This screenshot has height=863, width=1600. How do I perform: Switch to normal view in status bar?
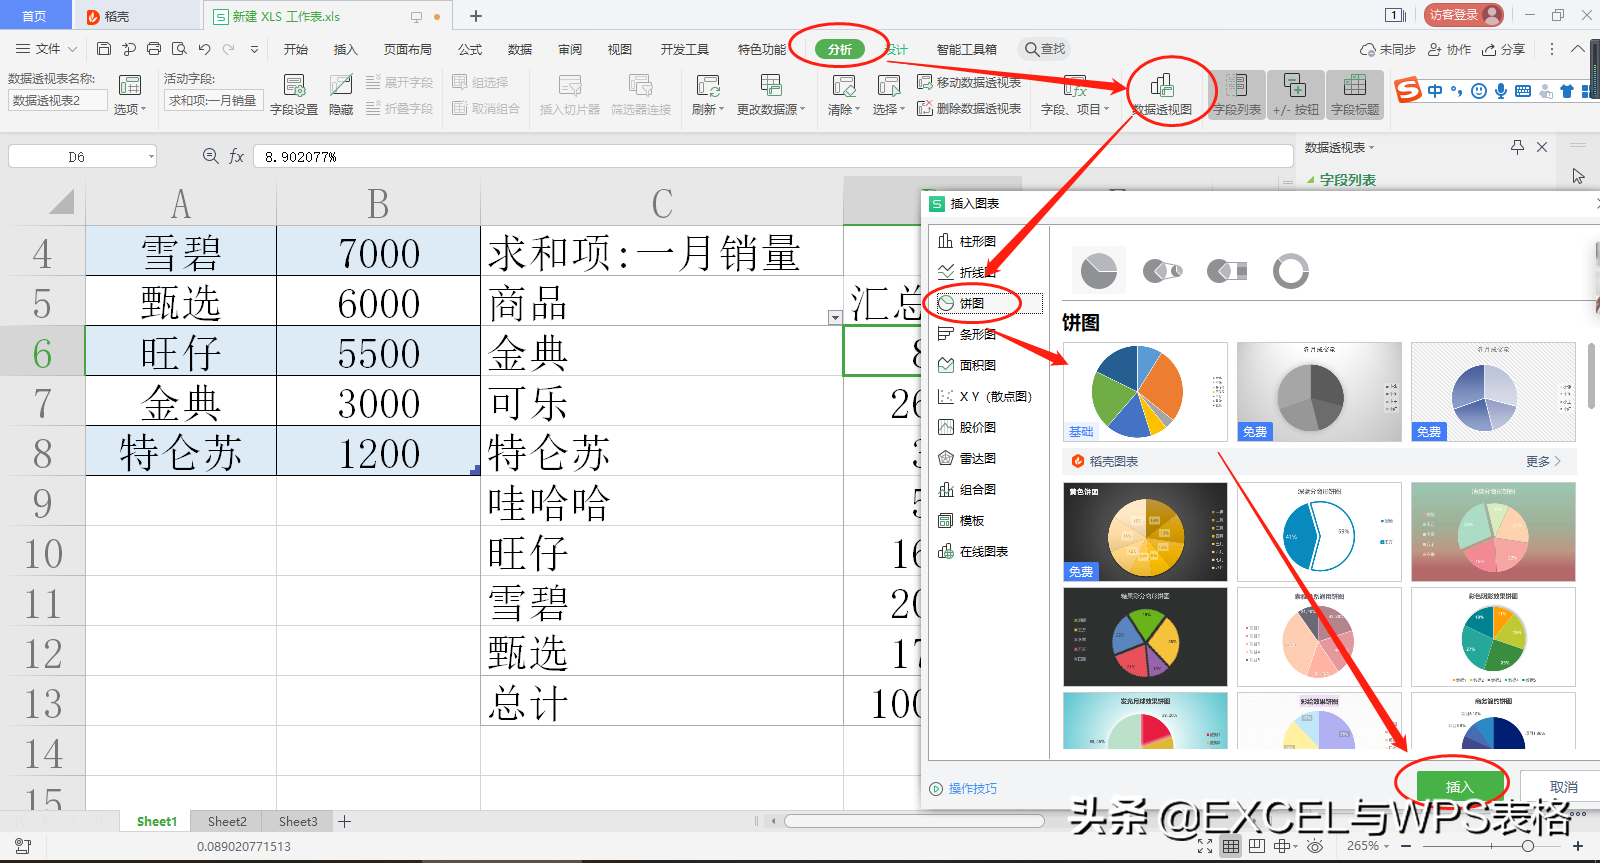pos(1231,846)
